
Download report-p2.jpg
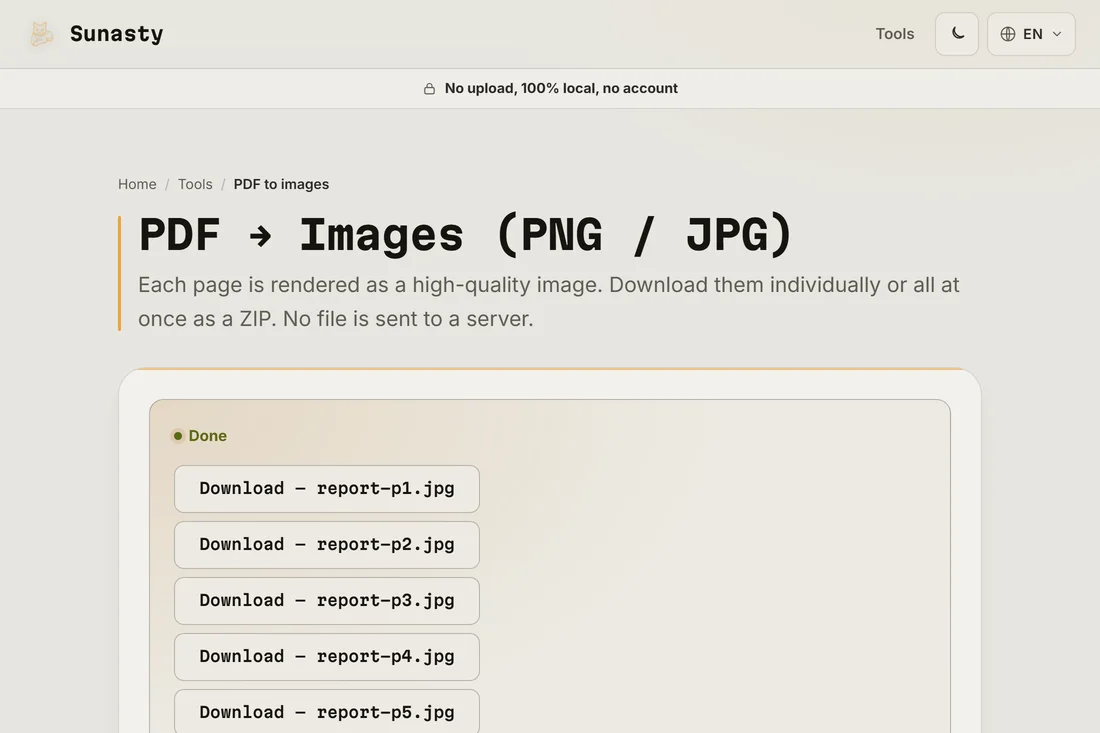(327, 545)
